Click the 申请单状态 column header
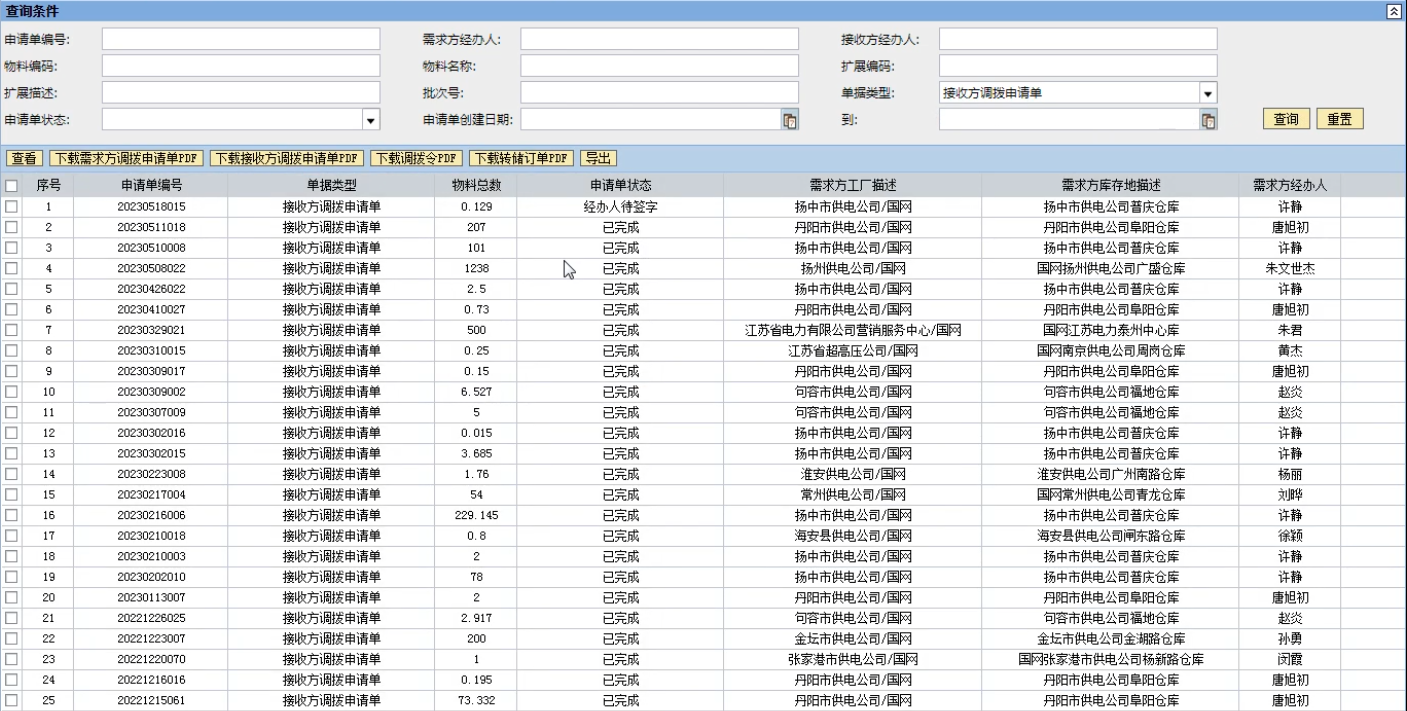 620,186
